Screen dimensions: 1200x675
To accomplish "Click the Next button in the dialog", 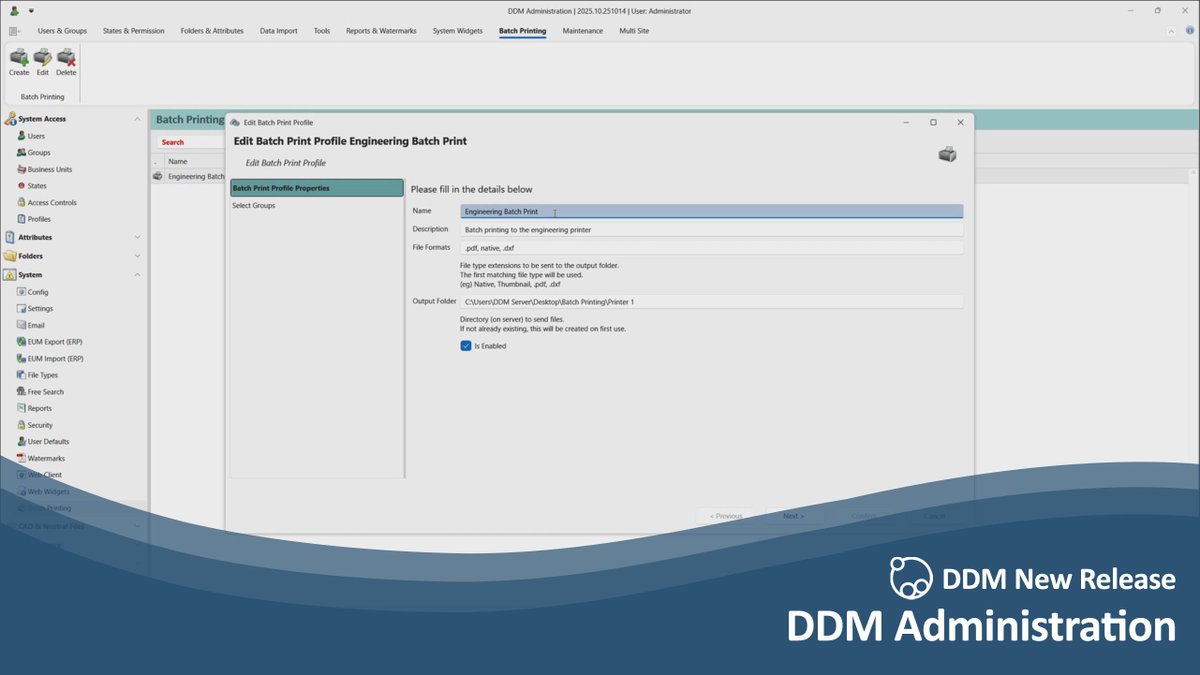I will [x=793, y=516].
